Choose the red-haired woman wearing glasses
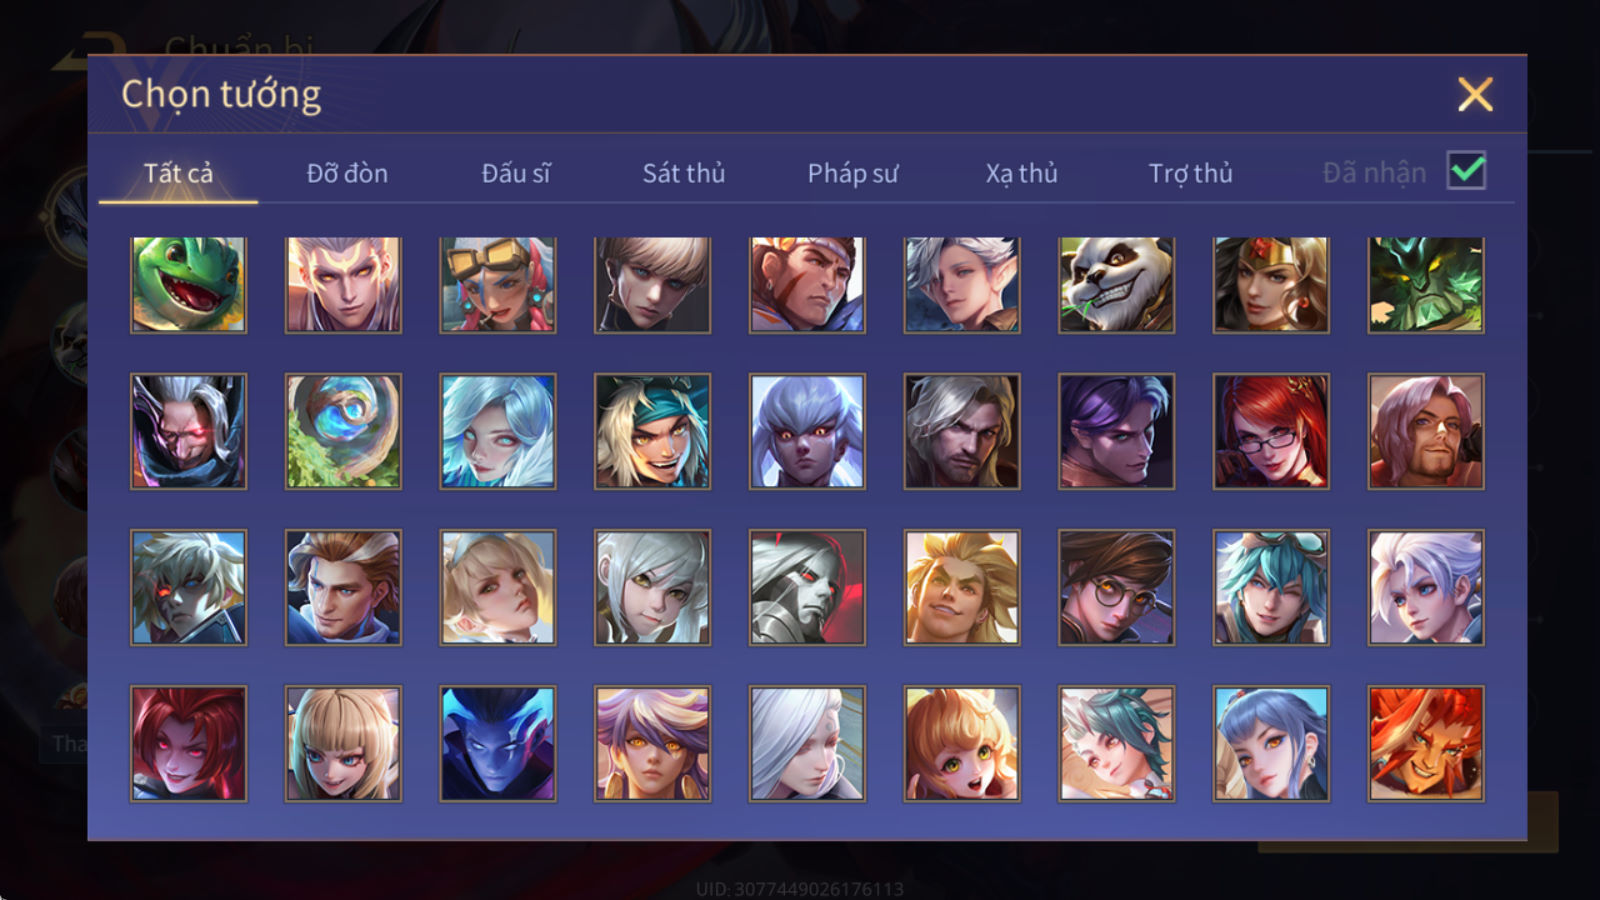The image size is (1600, 900). tap(1271, 431)
